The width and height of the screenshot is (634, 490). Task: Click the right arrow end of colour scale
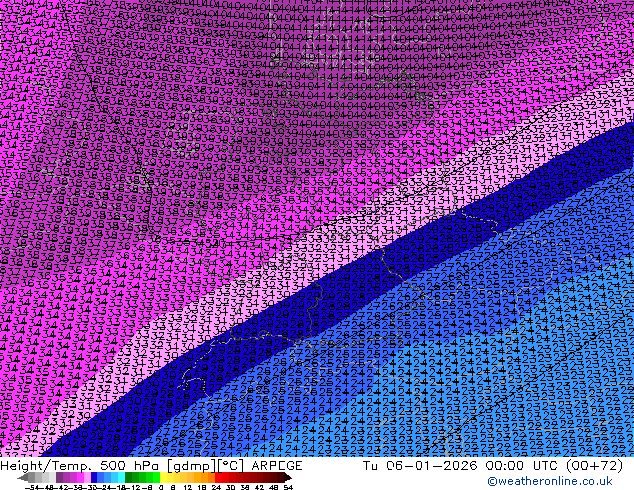[x=287, y=477]
